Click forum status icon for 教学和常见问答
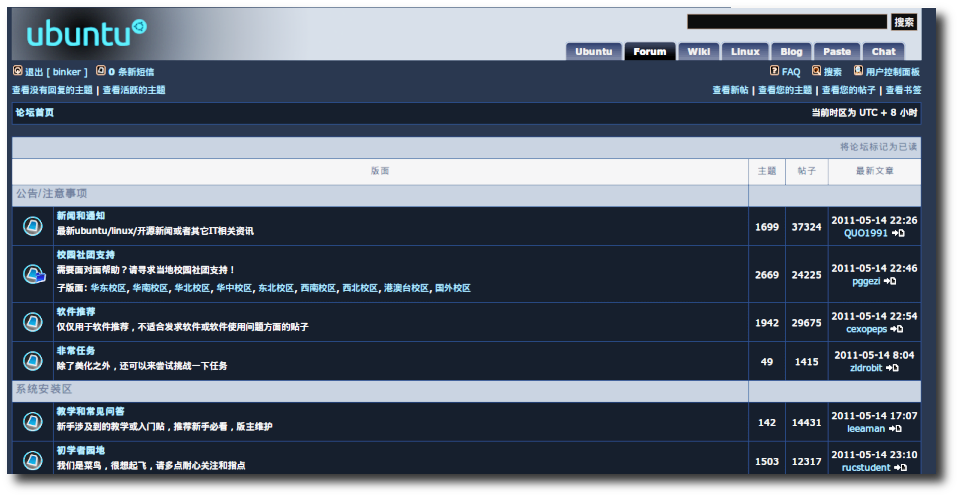This screenshot has height=497, width=959. (x=33, y=421)
